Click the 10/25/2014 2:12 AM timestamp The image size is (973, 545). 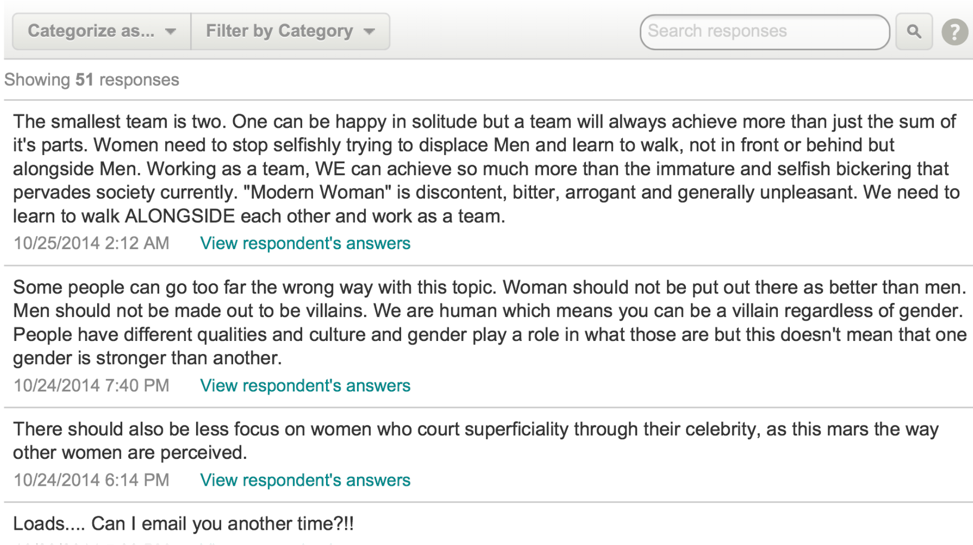[91, 243]
